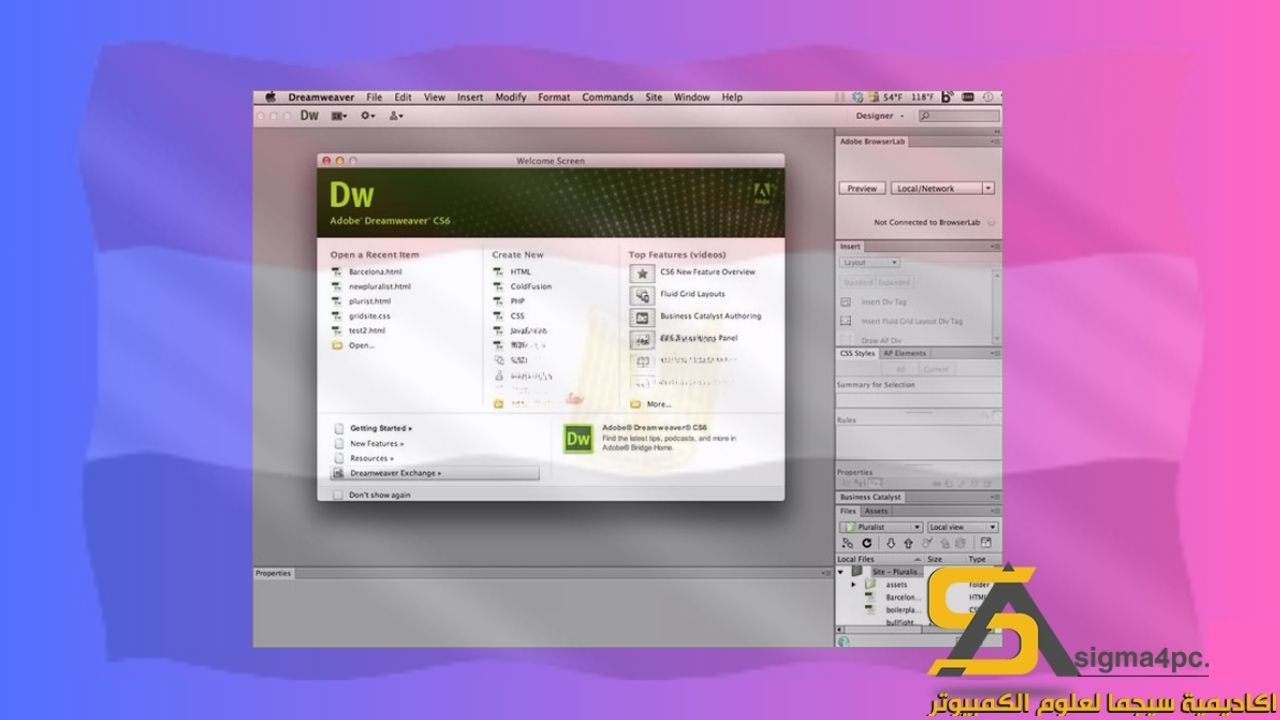Image resolution: width=1280 pixels, height=720 pixels.
Task: Click the Refresh icon in the Files panel
Action: coord(868,543)
